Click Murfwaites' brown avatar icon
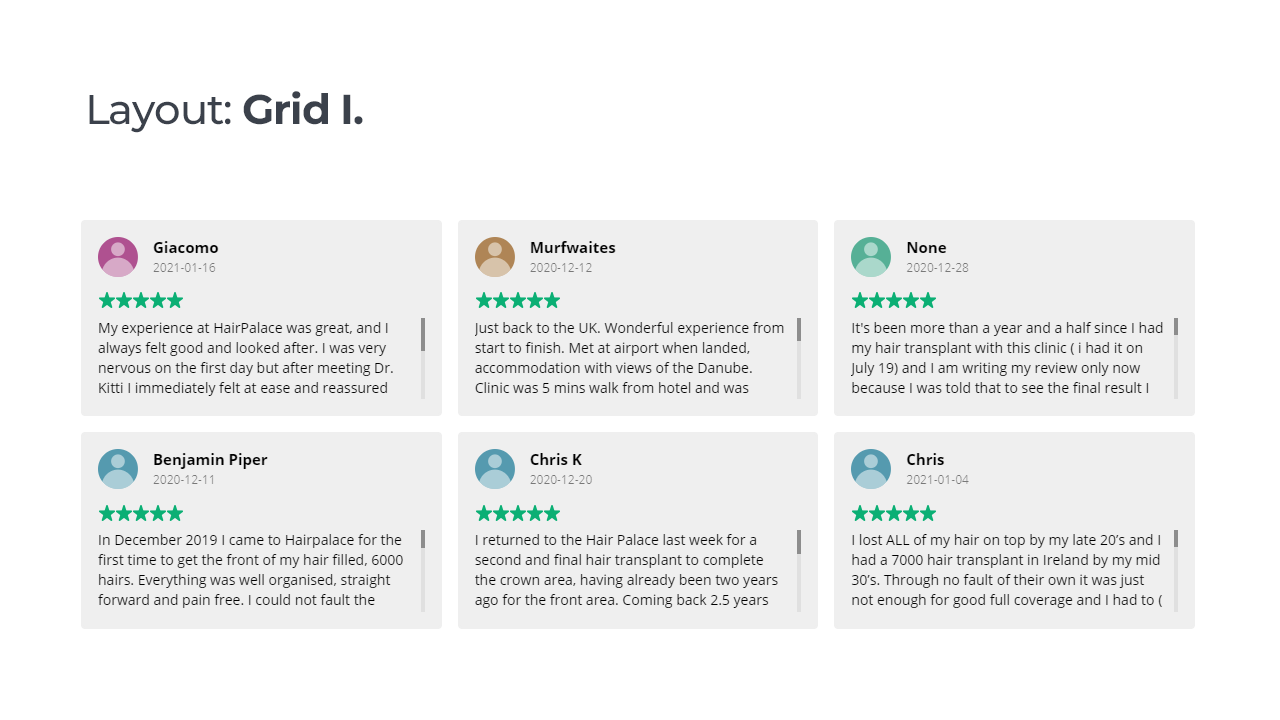This screenshot has width=1280, height=720. pos(495,257)
